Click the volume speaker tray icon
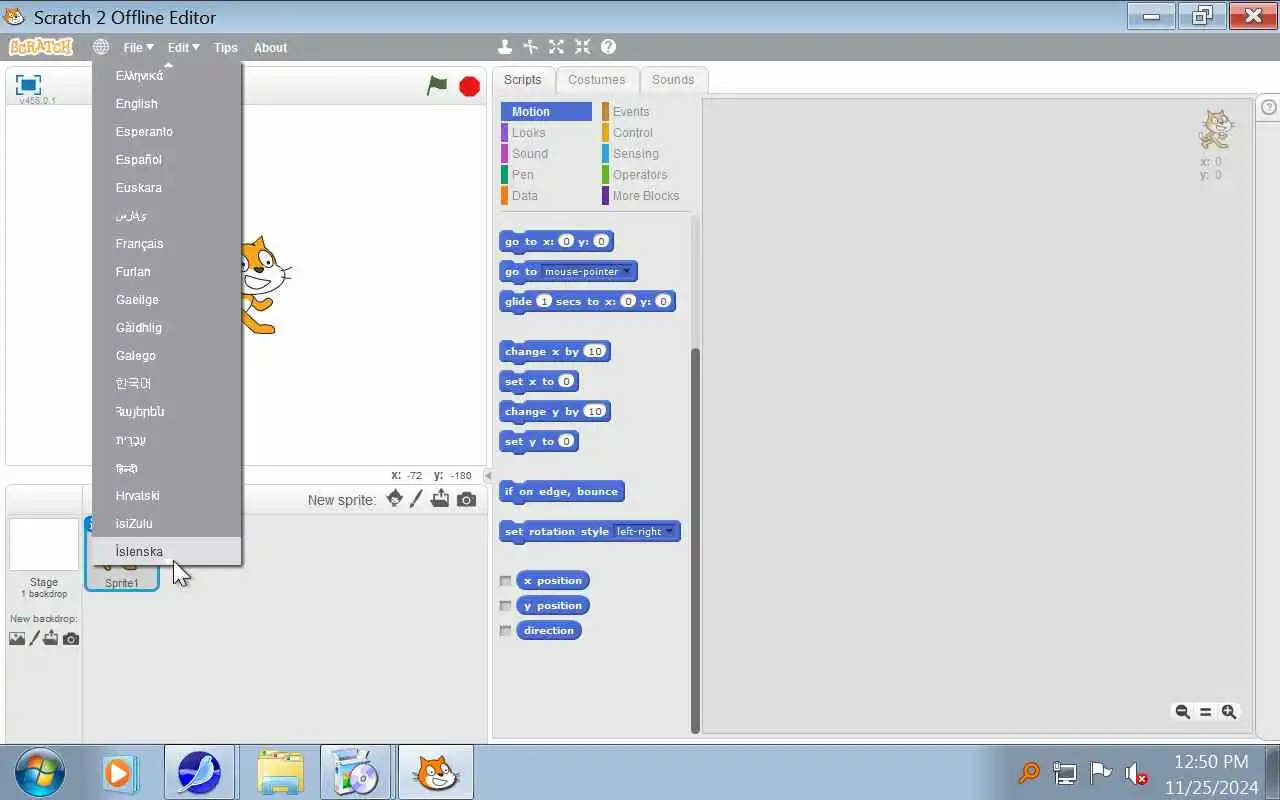The width and height of the screenshot is (1280, 800). coord(1135,773)
